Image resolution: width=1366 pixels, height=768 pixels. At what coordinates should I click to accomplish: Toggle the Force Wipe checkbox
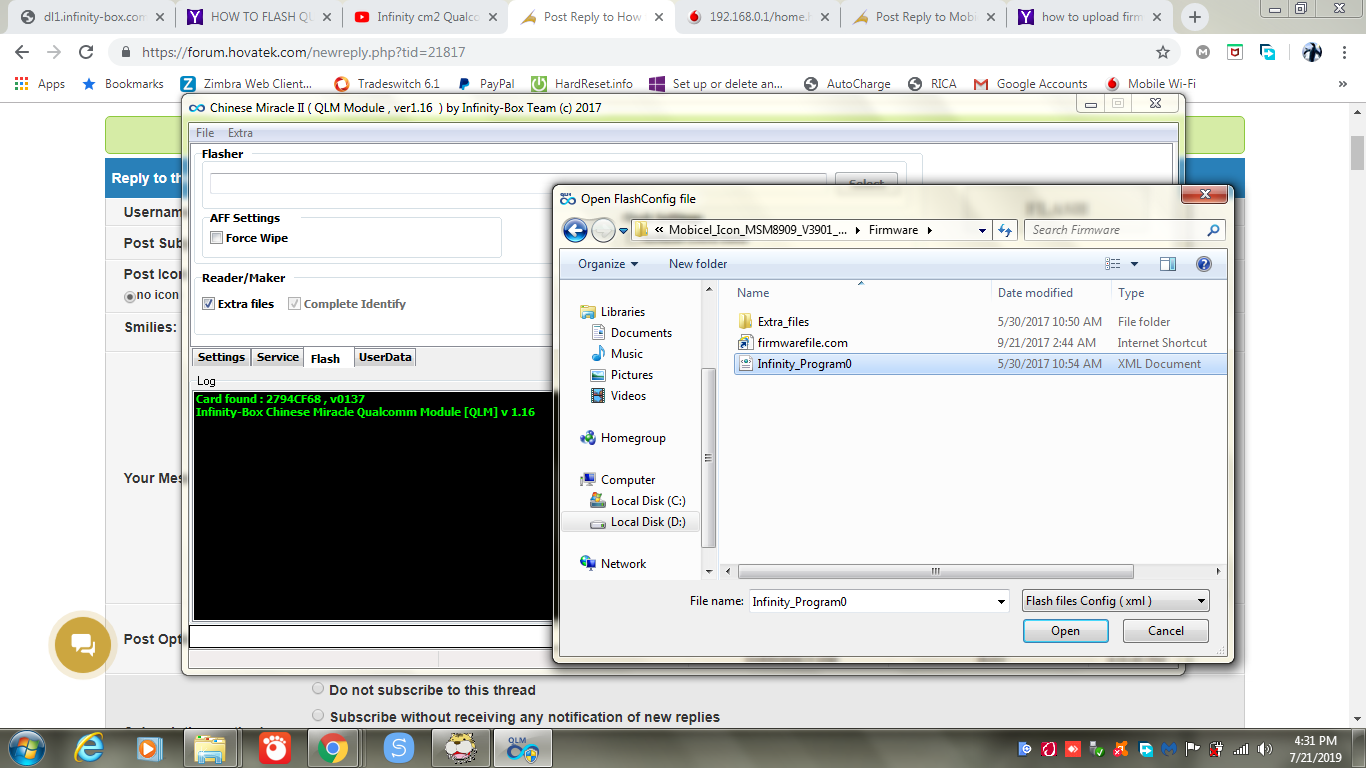click(216, 238)
